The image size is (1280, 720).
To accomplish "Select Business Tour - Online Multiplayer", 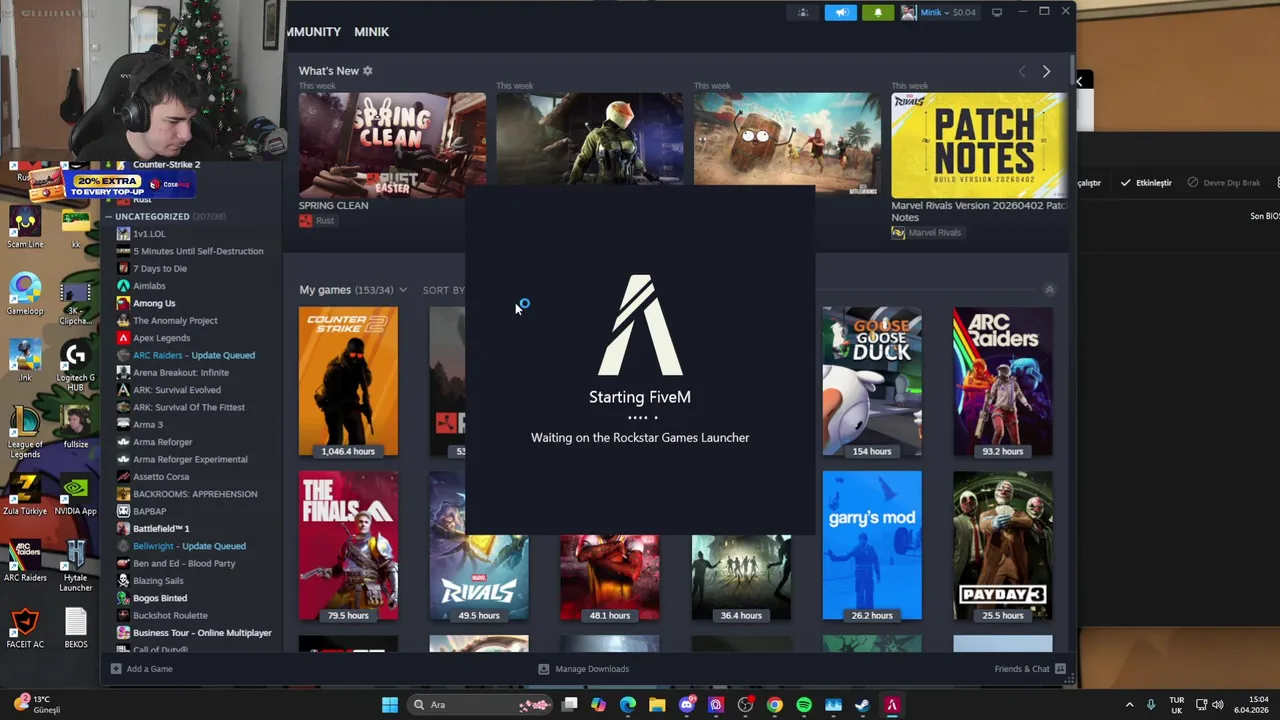I will pos(202,633).
